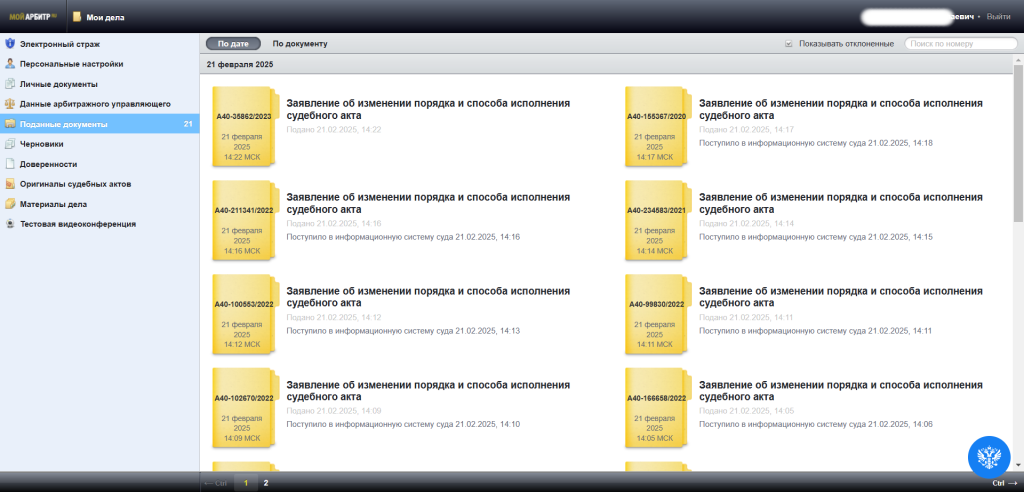Go to page 2 of results
1024x492 pixels.
pos(266,483)
